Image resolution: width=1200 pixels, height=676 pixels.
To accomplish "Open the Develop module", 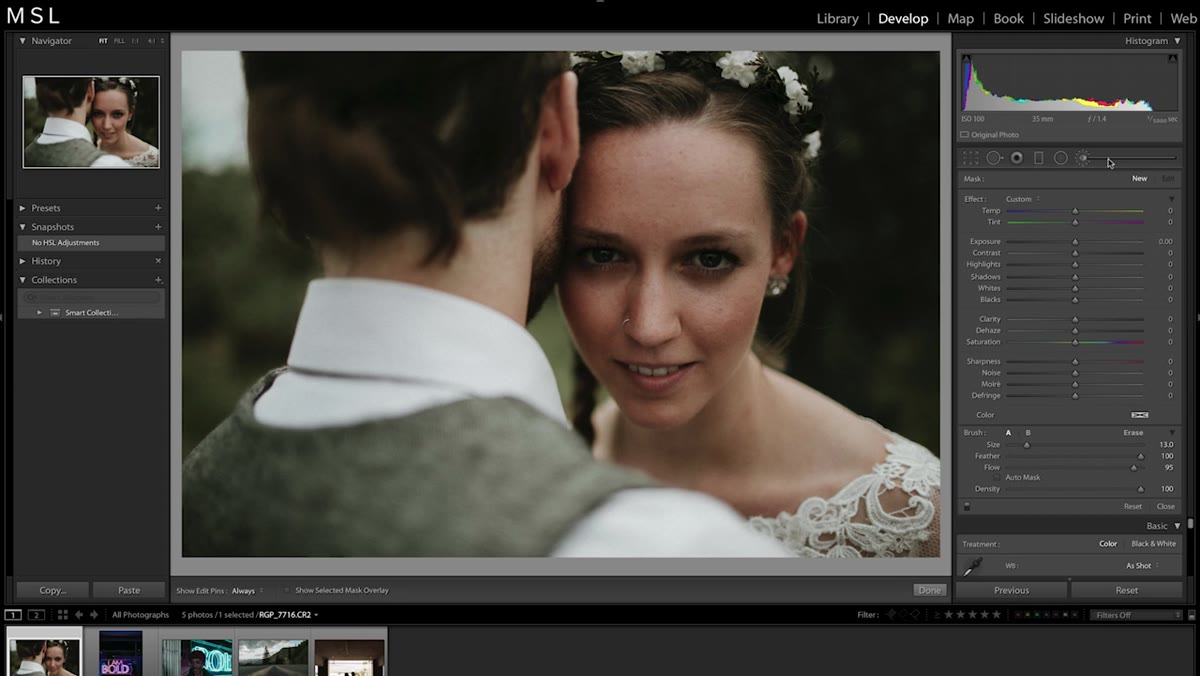I will (903, 18).
